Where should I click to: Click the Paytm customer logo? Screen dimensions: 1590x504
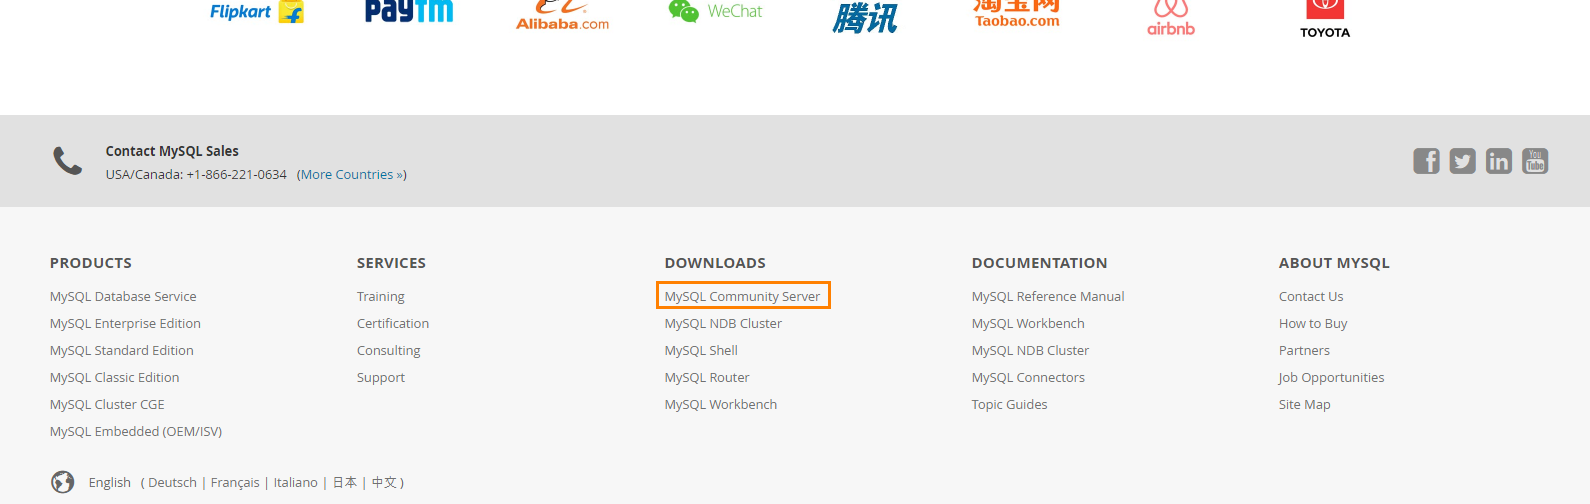[409, 11]
